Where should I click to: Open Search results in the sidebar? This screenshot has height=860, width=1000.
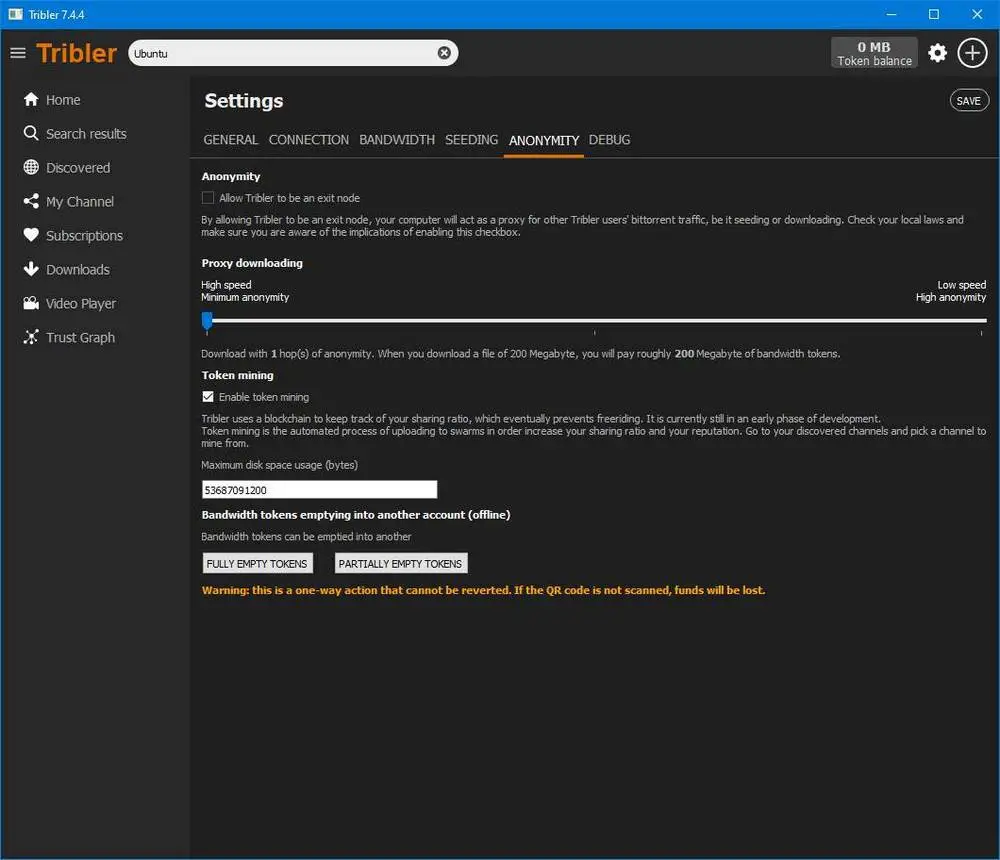86,134
